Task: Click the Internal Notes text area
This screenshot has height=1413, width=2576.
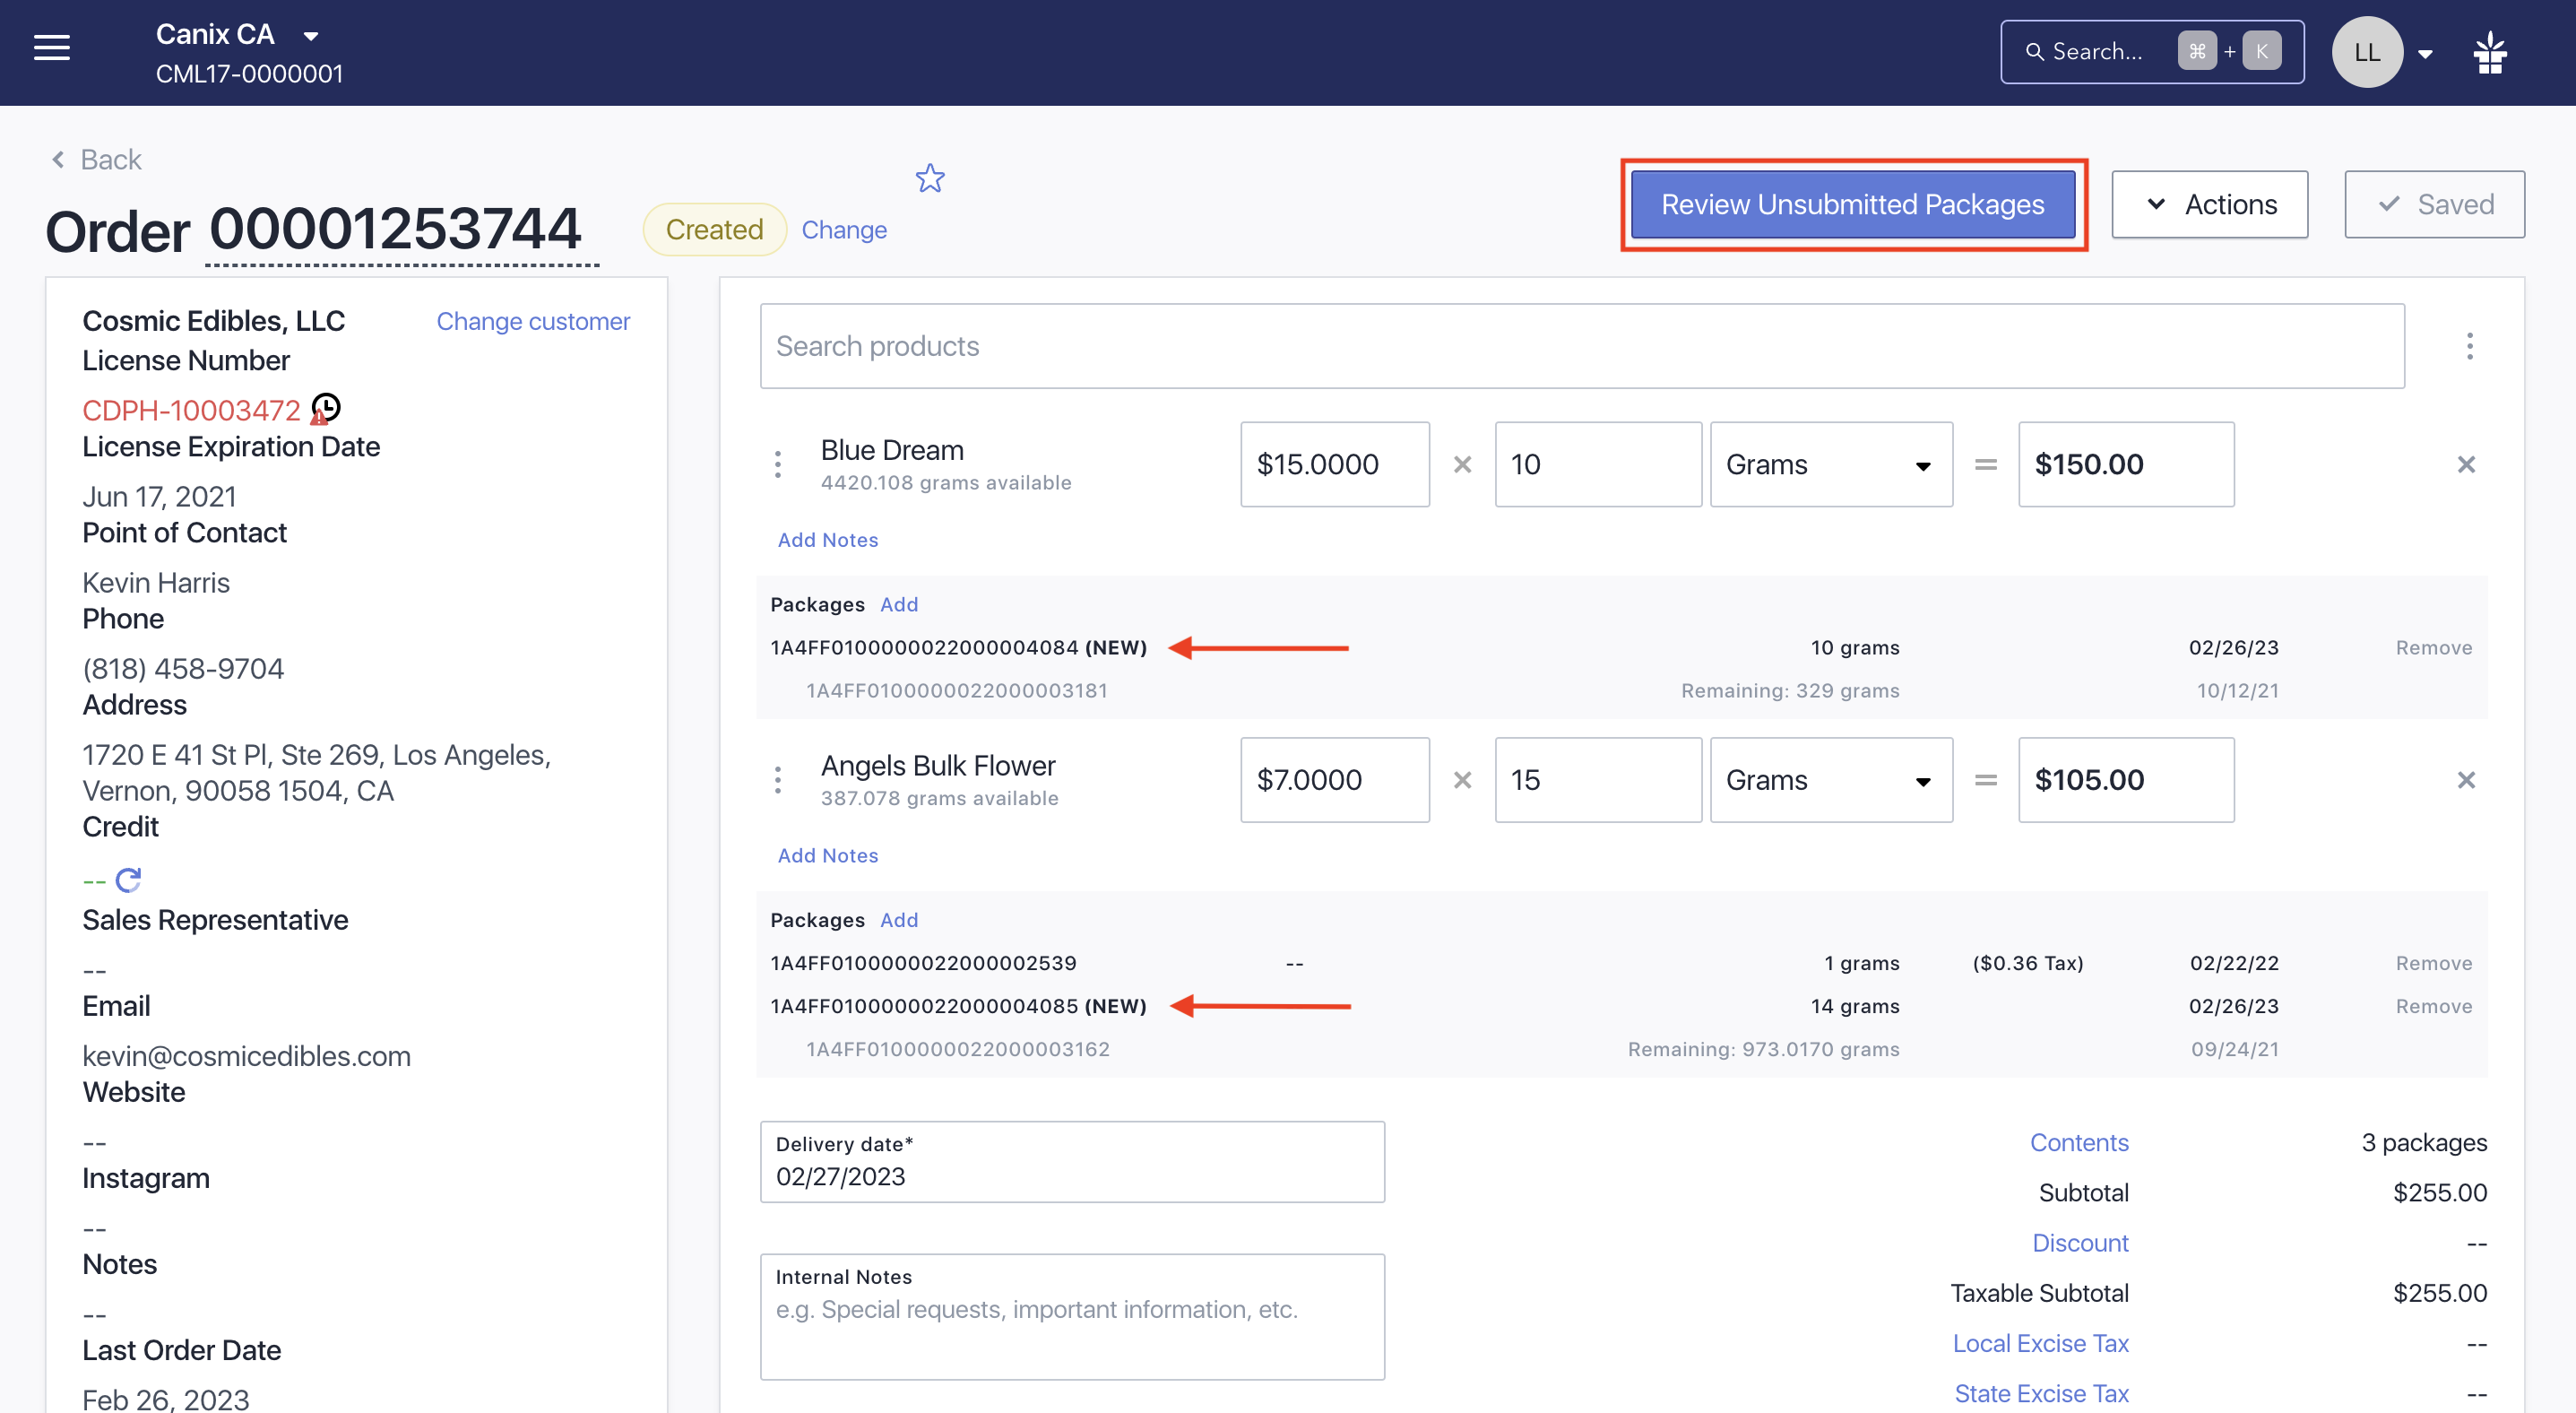Action: [1072, 1317]
